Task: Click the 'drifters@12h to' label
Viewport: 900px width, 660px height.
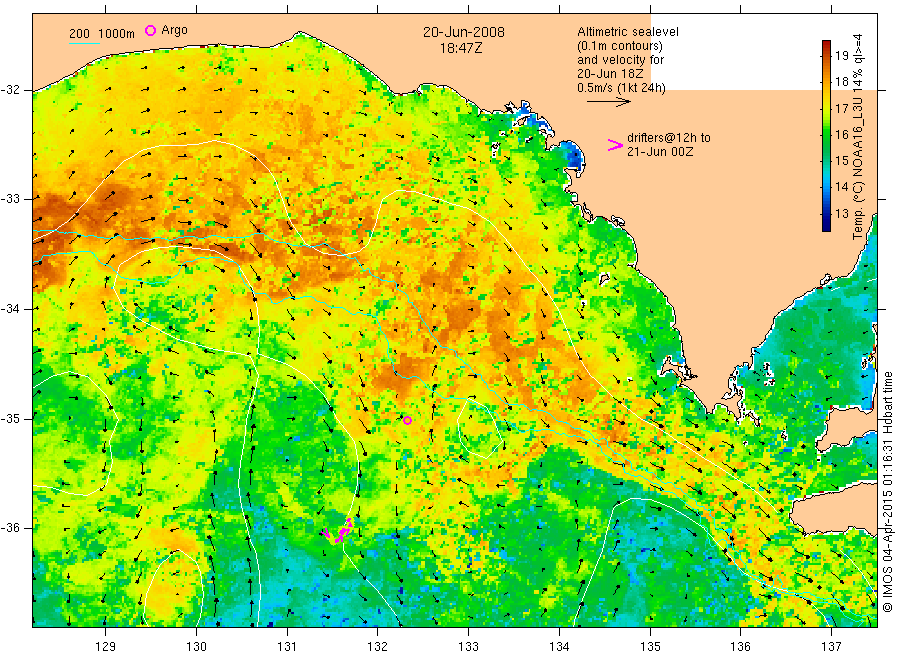Action: (x=669, y=138)
